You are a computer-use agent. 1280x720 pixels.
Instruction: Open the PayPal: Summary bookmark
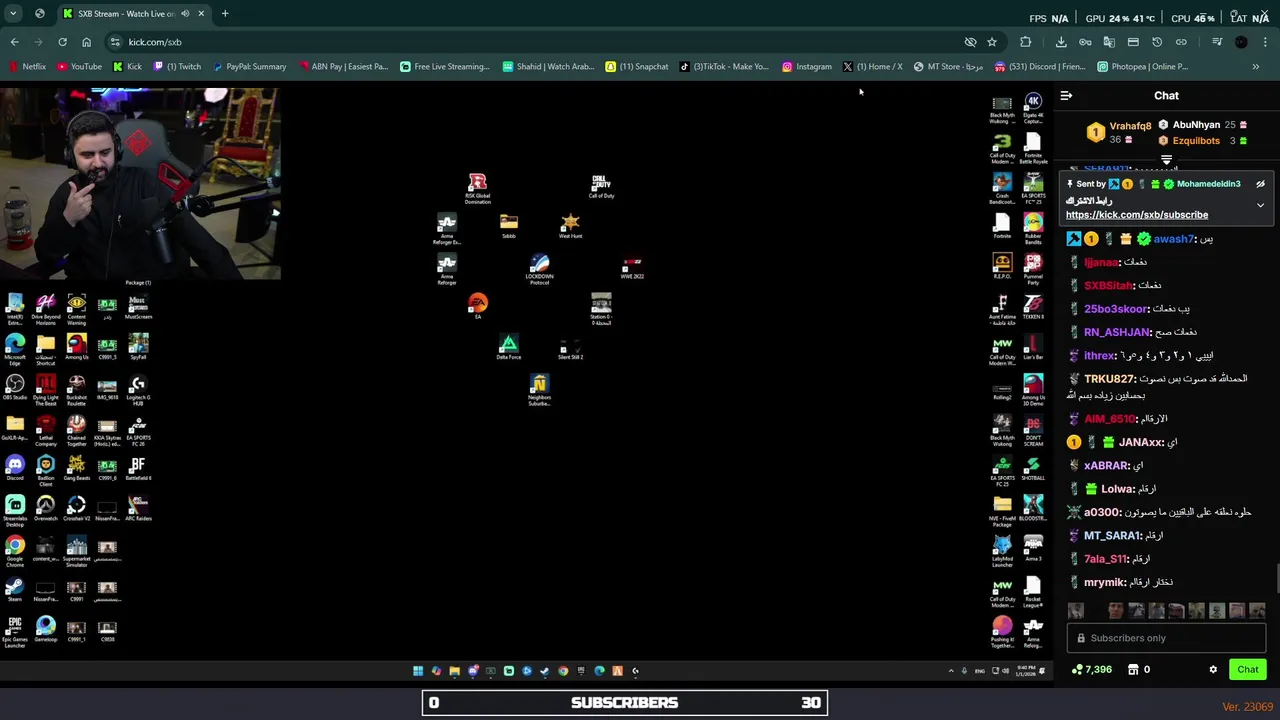point(249,67)
